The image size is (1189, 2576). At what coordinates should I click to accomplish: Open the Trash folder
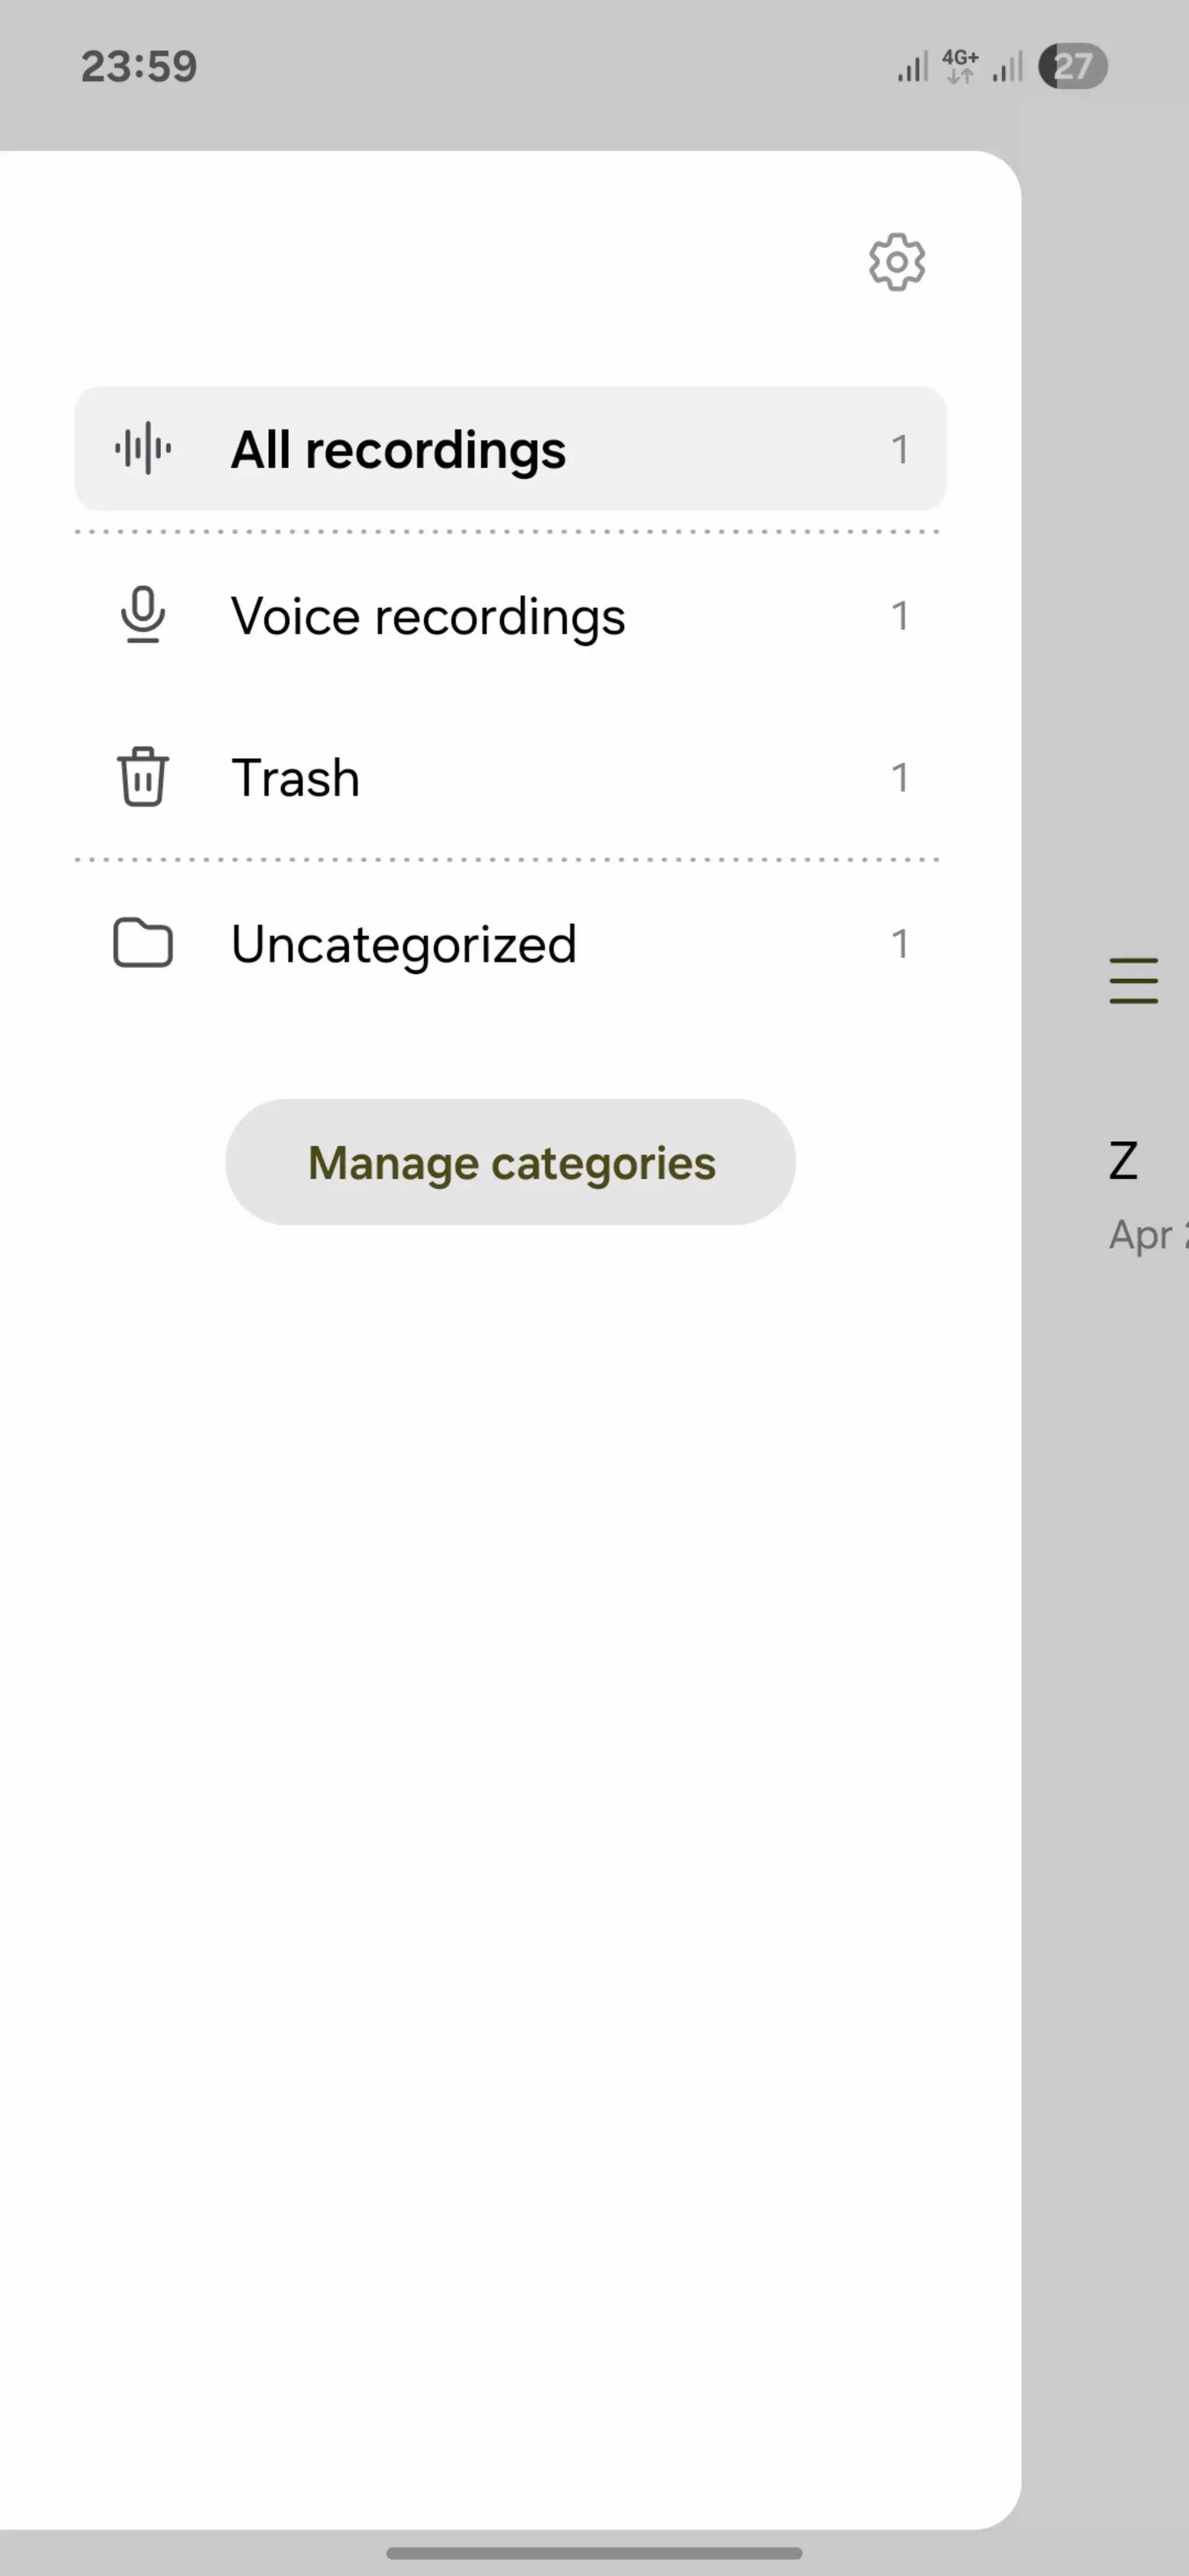(510, 777)
